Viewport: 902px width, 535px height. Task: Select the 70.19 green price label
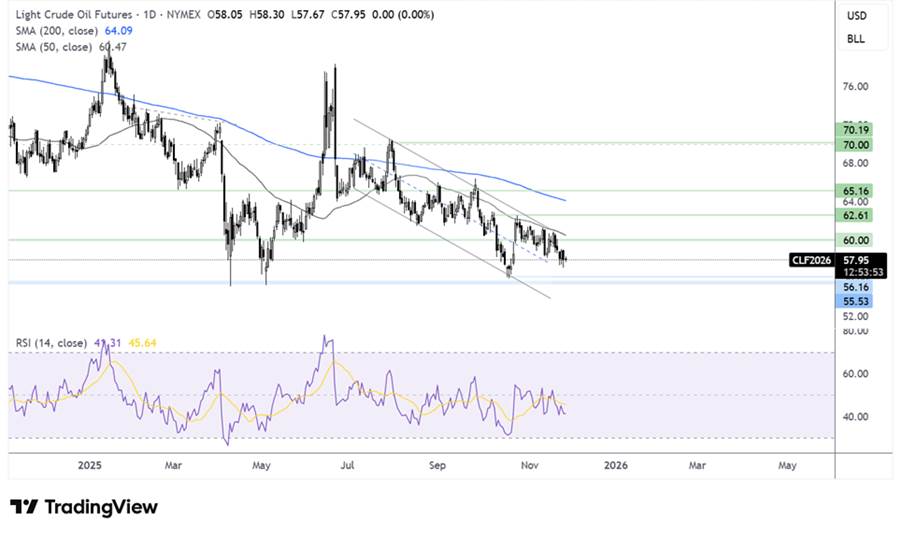pyautogui.click(x=856, y=130)
